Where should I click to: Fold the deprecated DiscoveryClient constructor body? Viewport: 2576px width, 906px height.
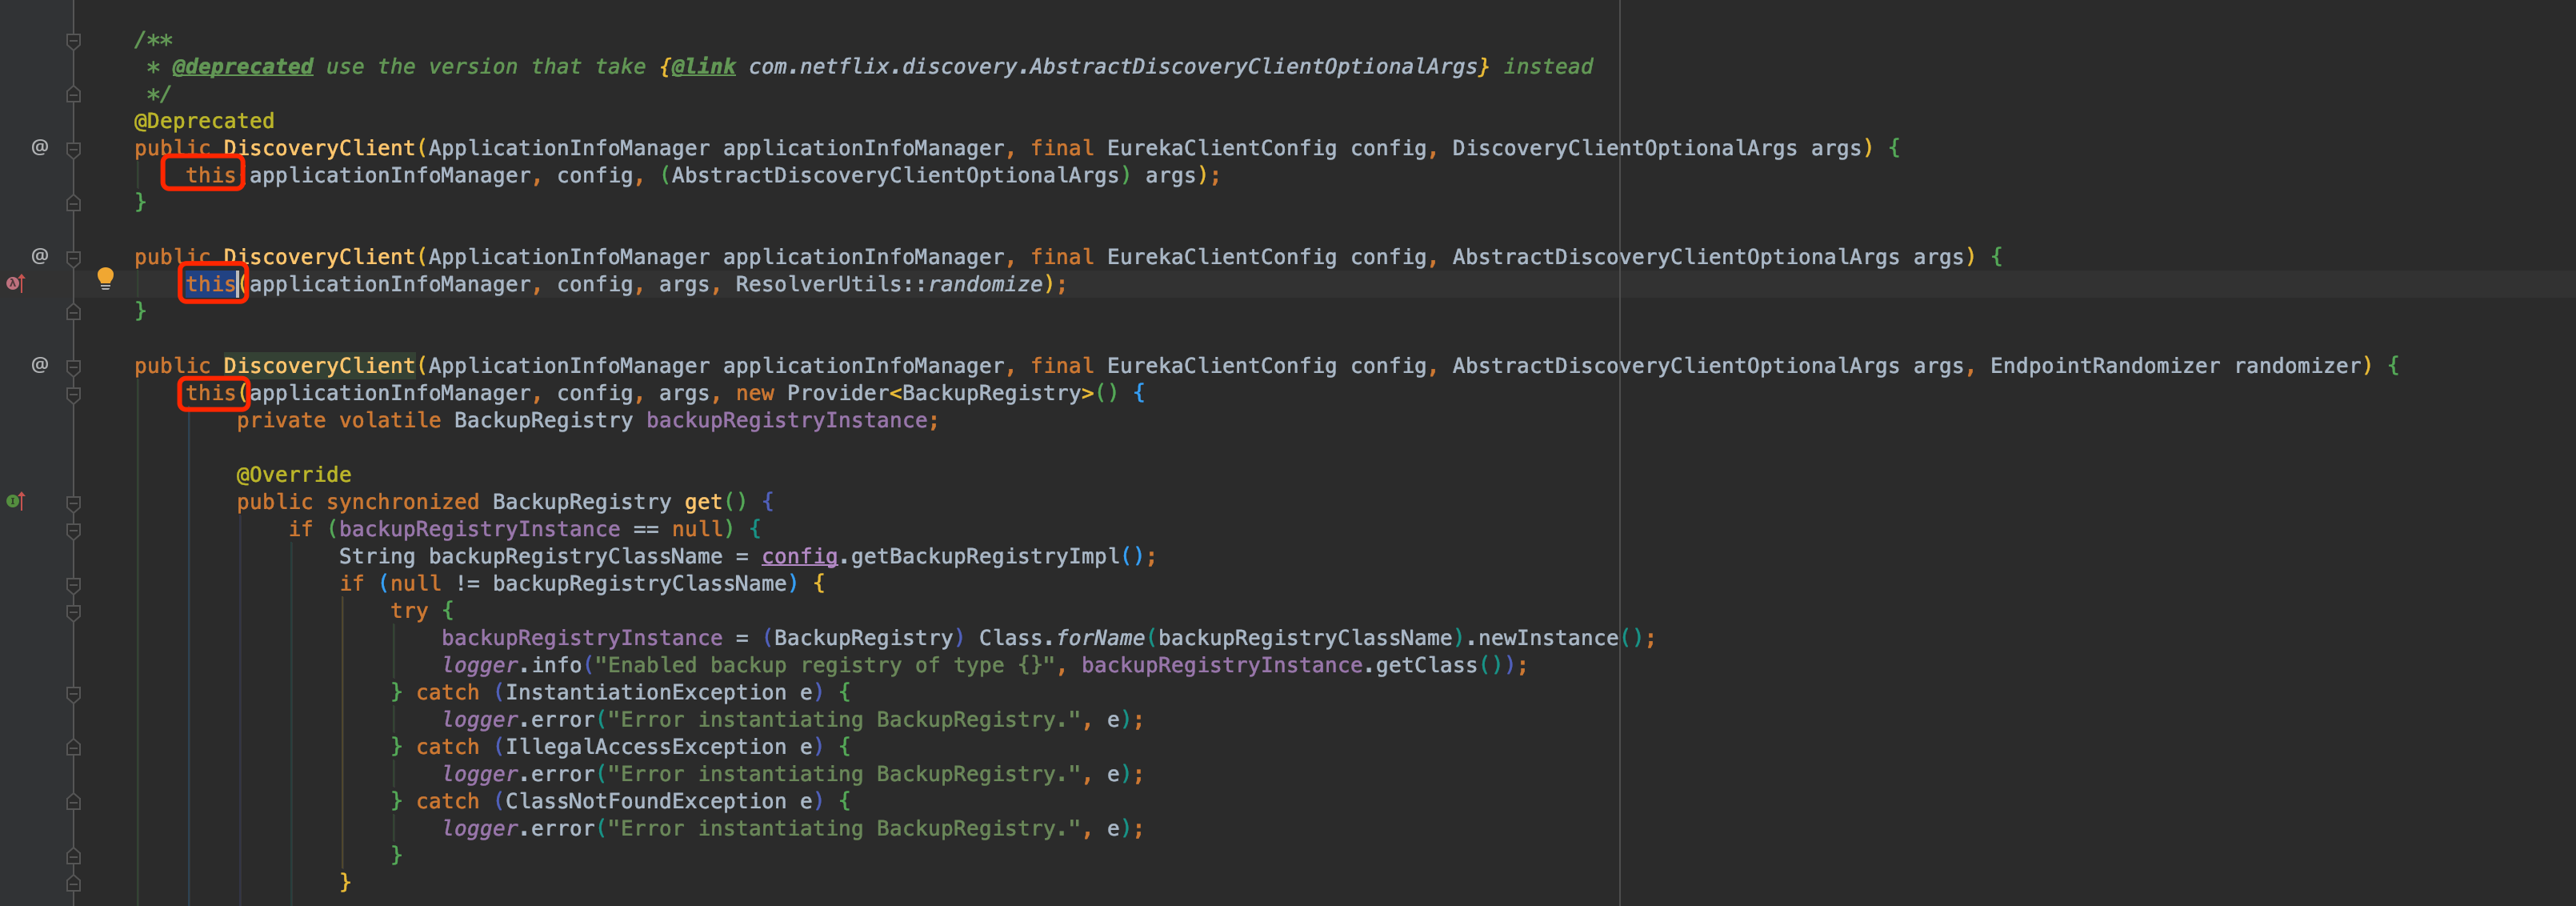coord(73,149)
